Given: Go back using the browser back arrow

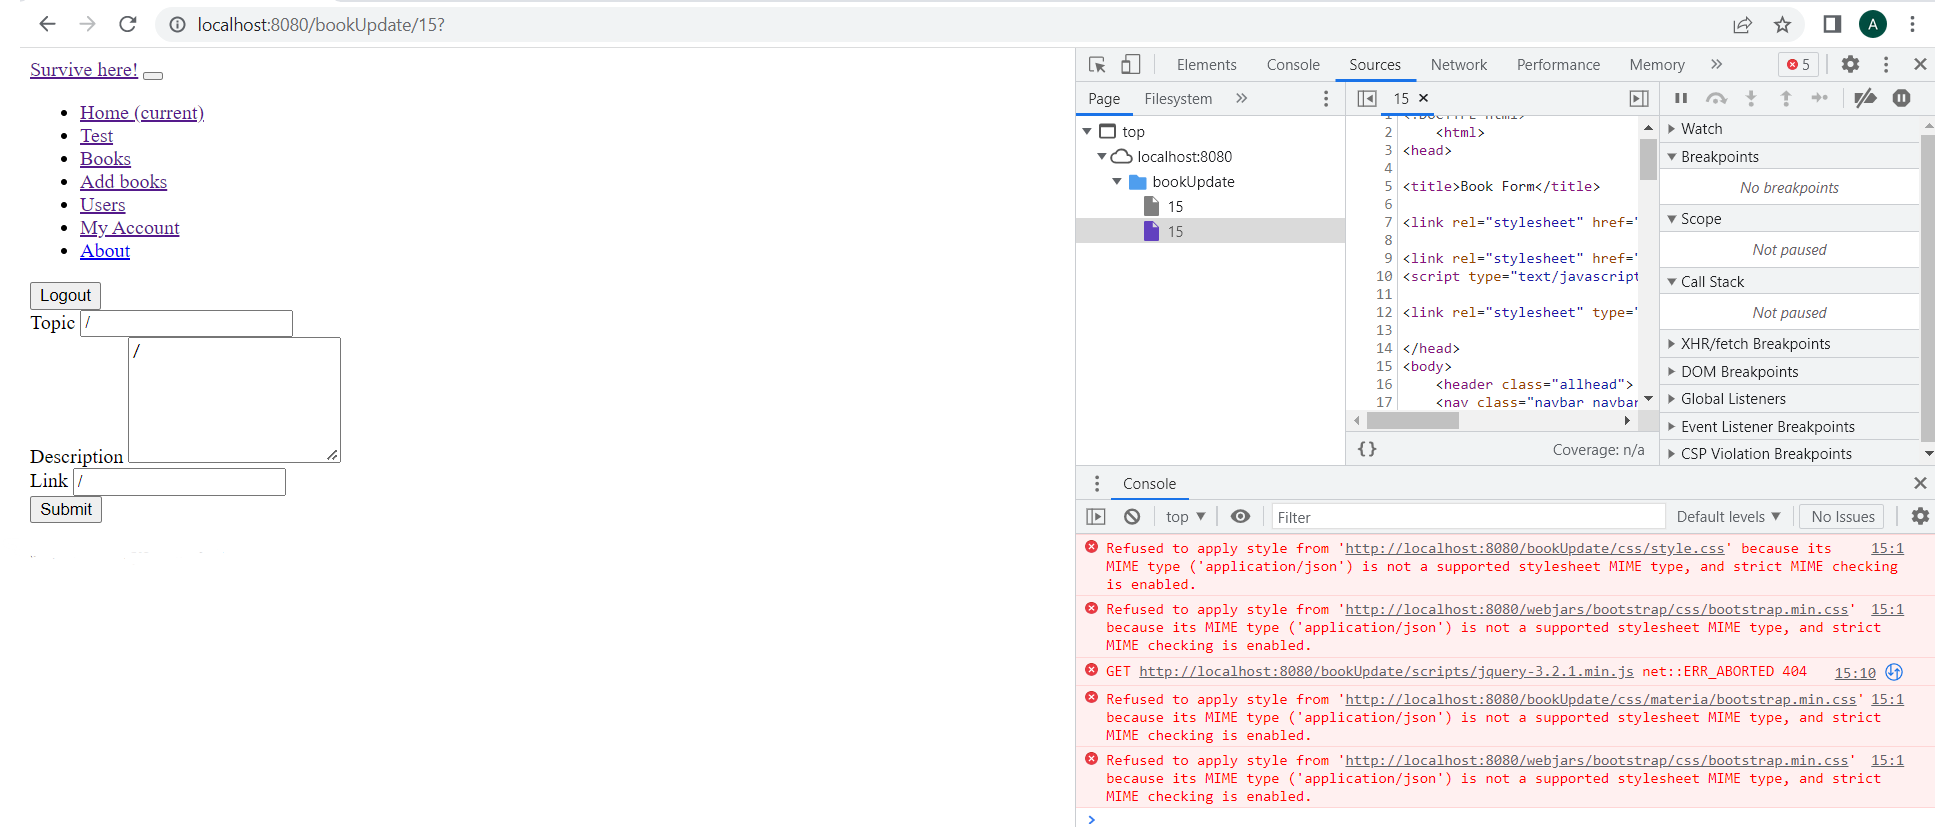Looking at the screenshot, I should (47, 24).
